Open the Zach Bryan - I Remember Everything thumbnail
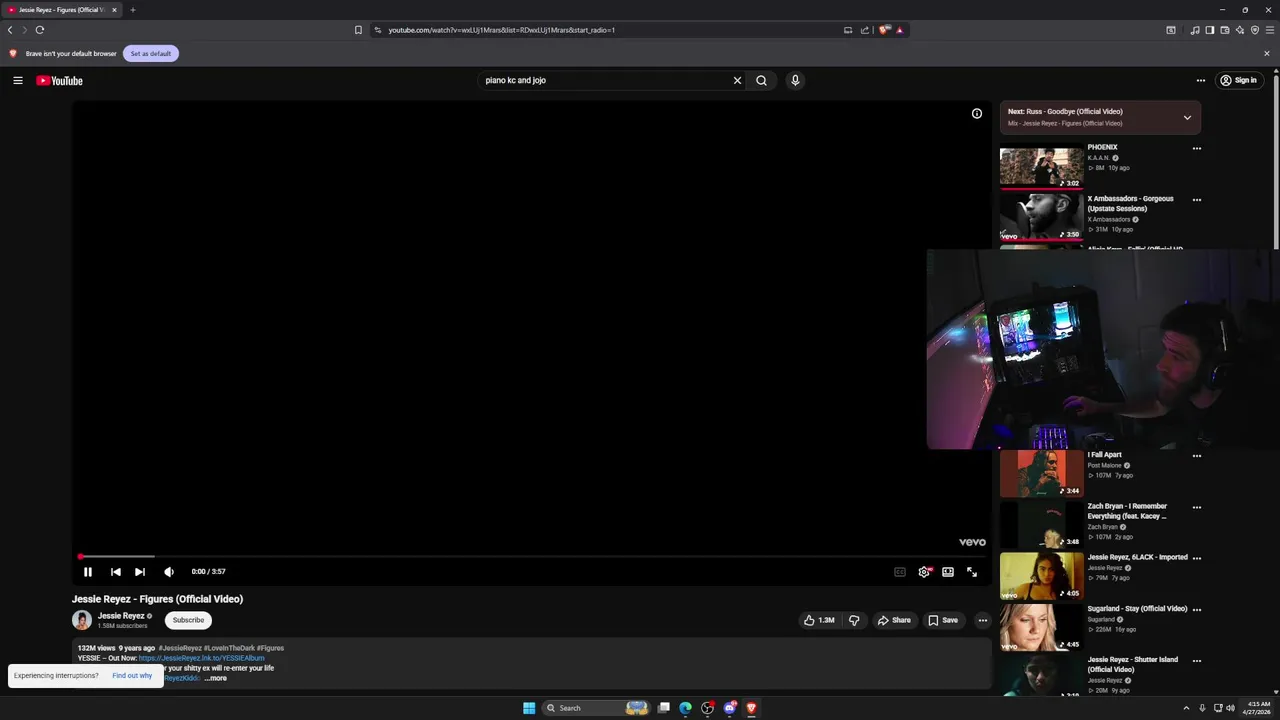1280x720 pixels. coord(1041,525)
